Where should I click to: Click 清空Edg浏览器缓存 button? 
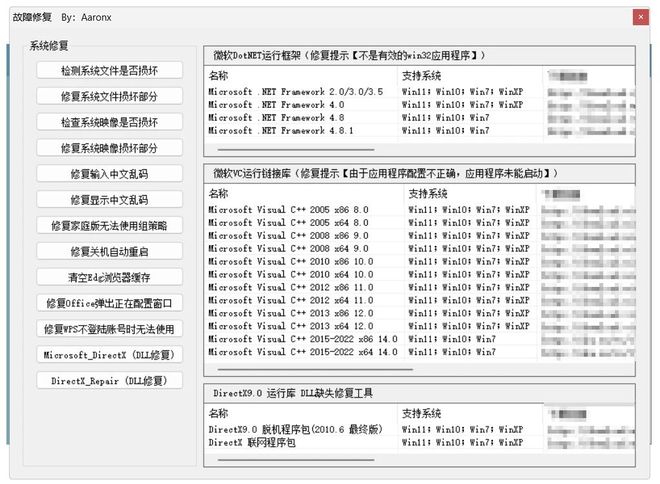pyautogui.click(x=109, y=277)
